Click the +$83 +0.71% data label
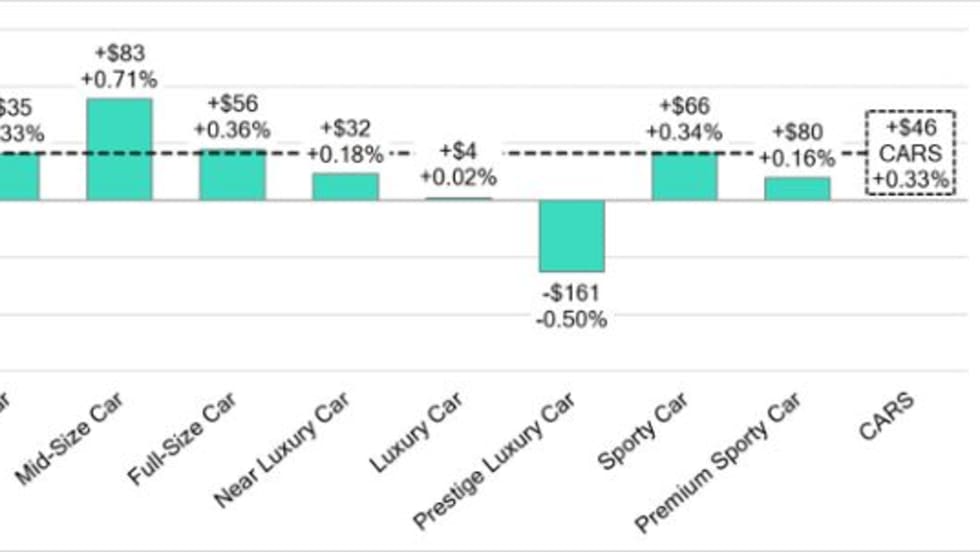The height and width of the screenshot is (552, 980). coord(121,66)
